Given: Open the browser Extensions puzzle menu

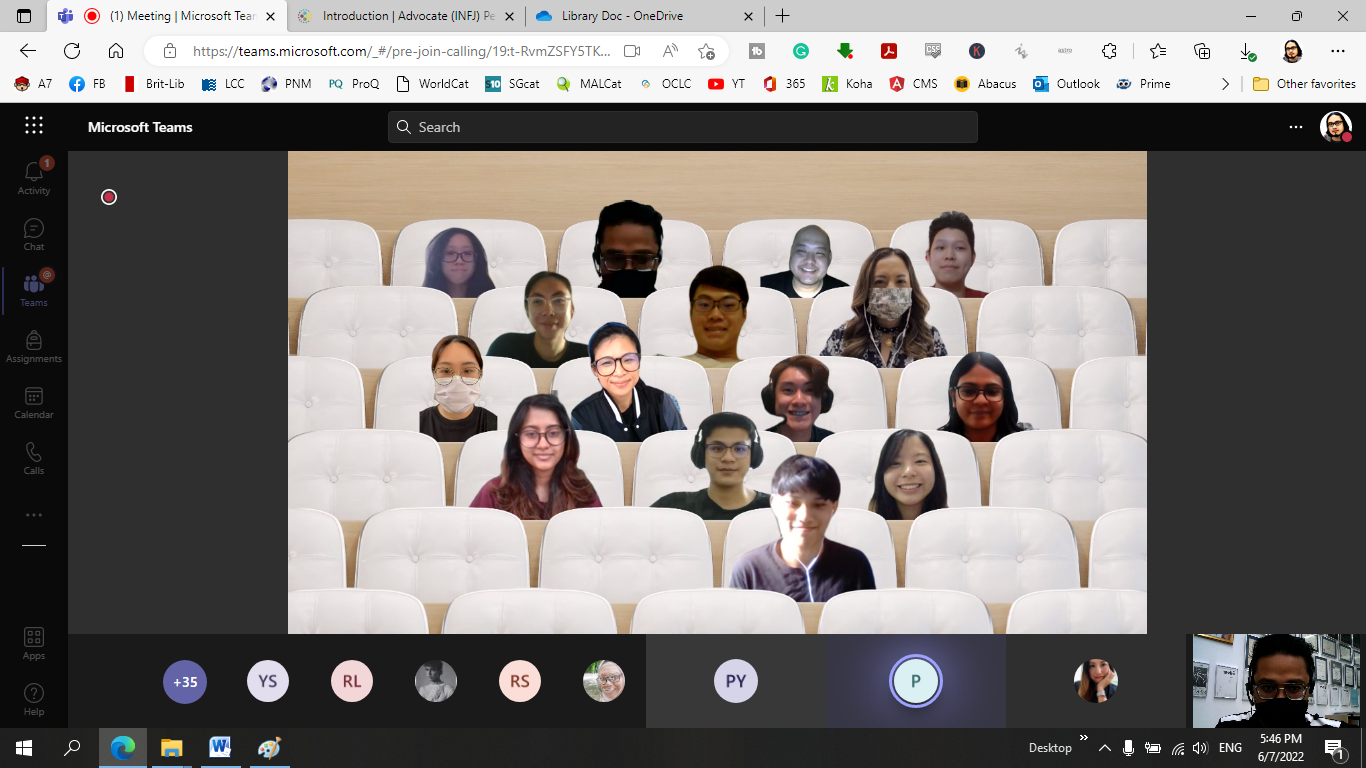Looking at the screenshot, I should [x=1109, y=51].
